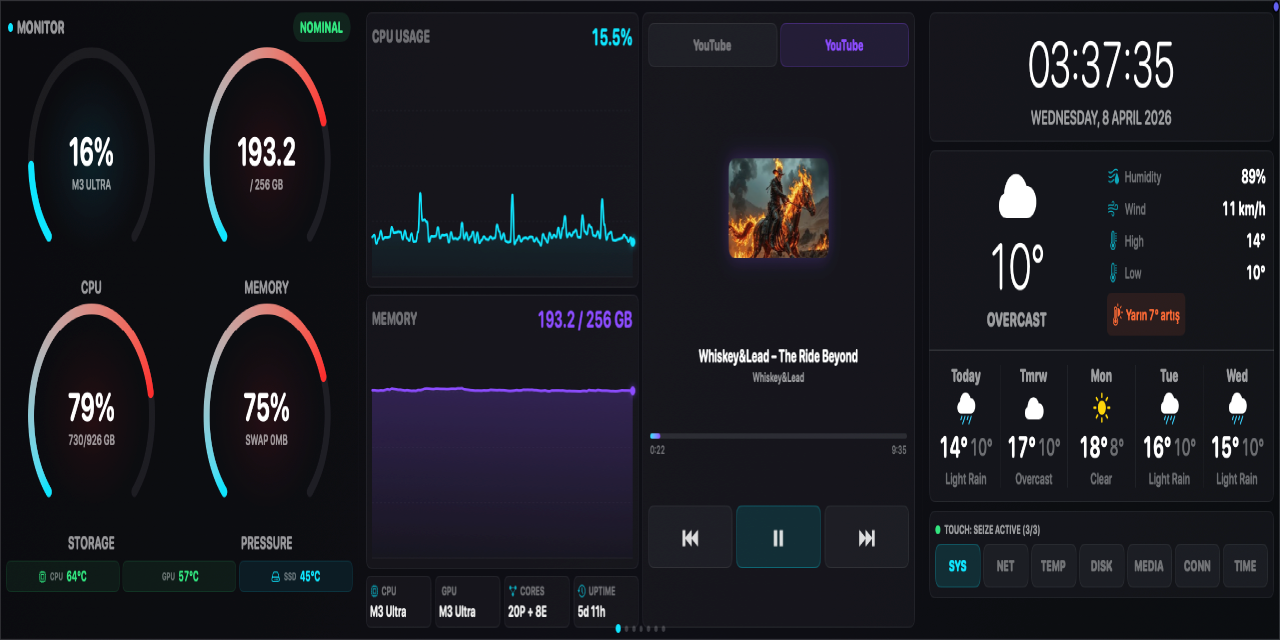This screenshot has height=640, width=1280.
Task: Click Tmrw's cloud icon
Action: click(1034, 408)
